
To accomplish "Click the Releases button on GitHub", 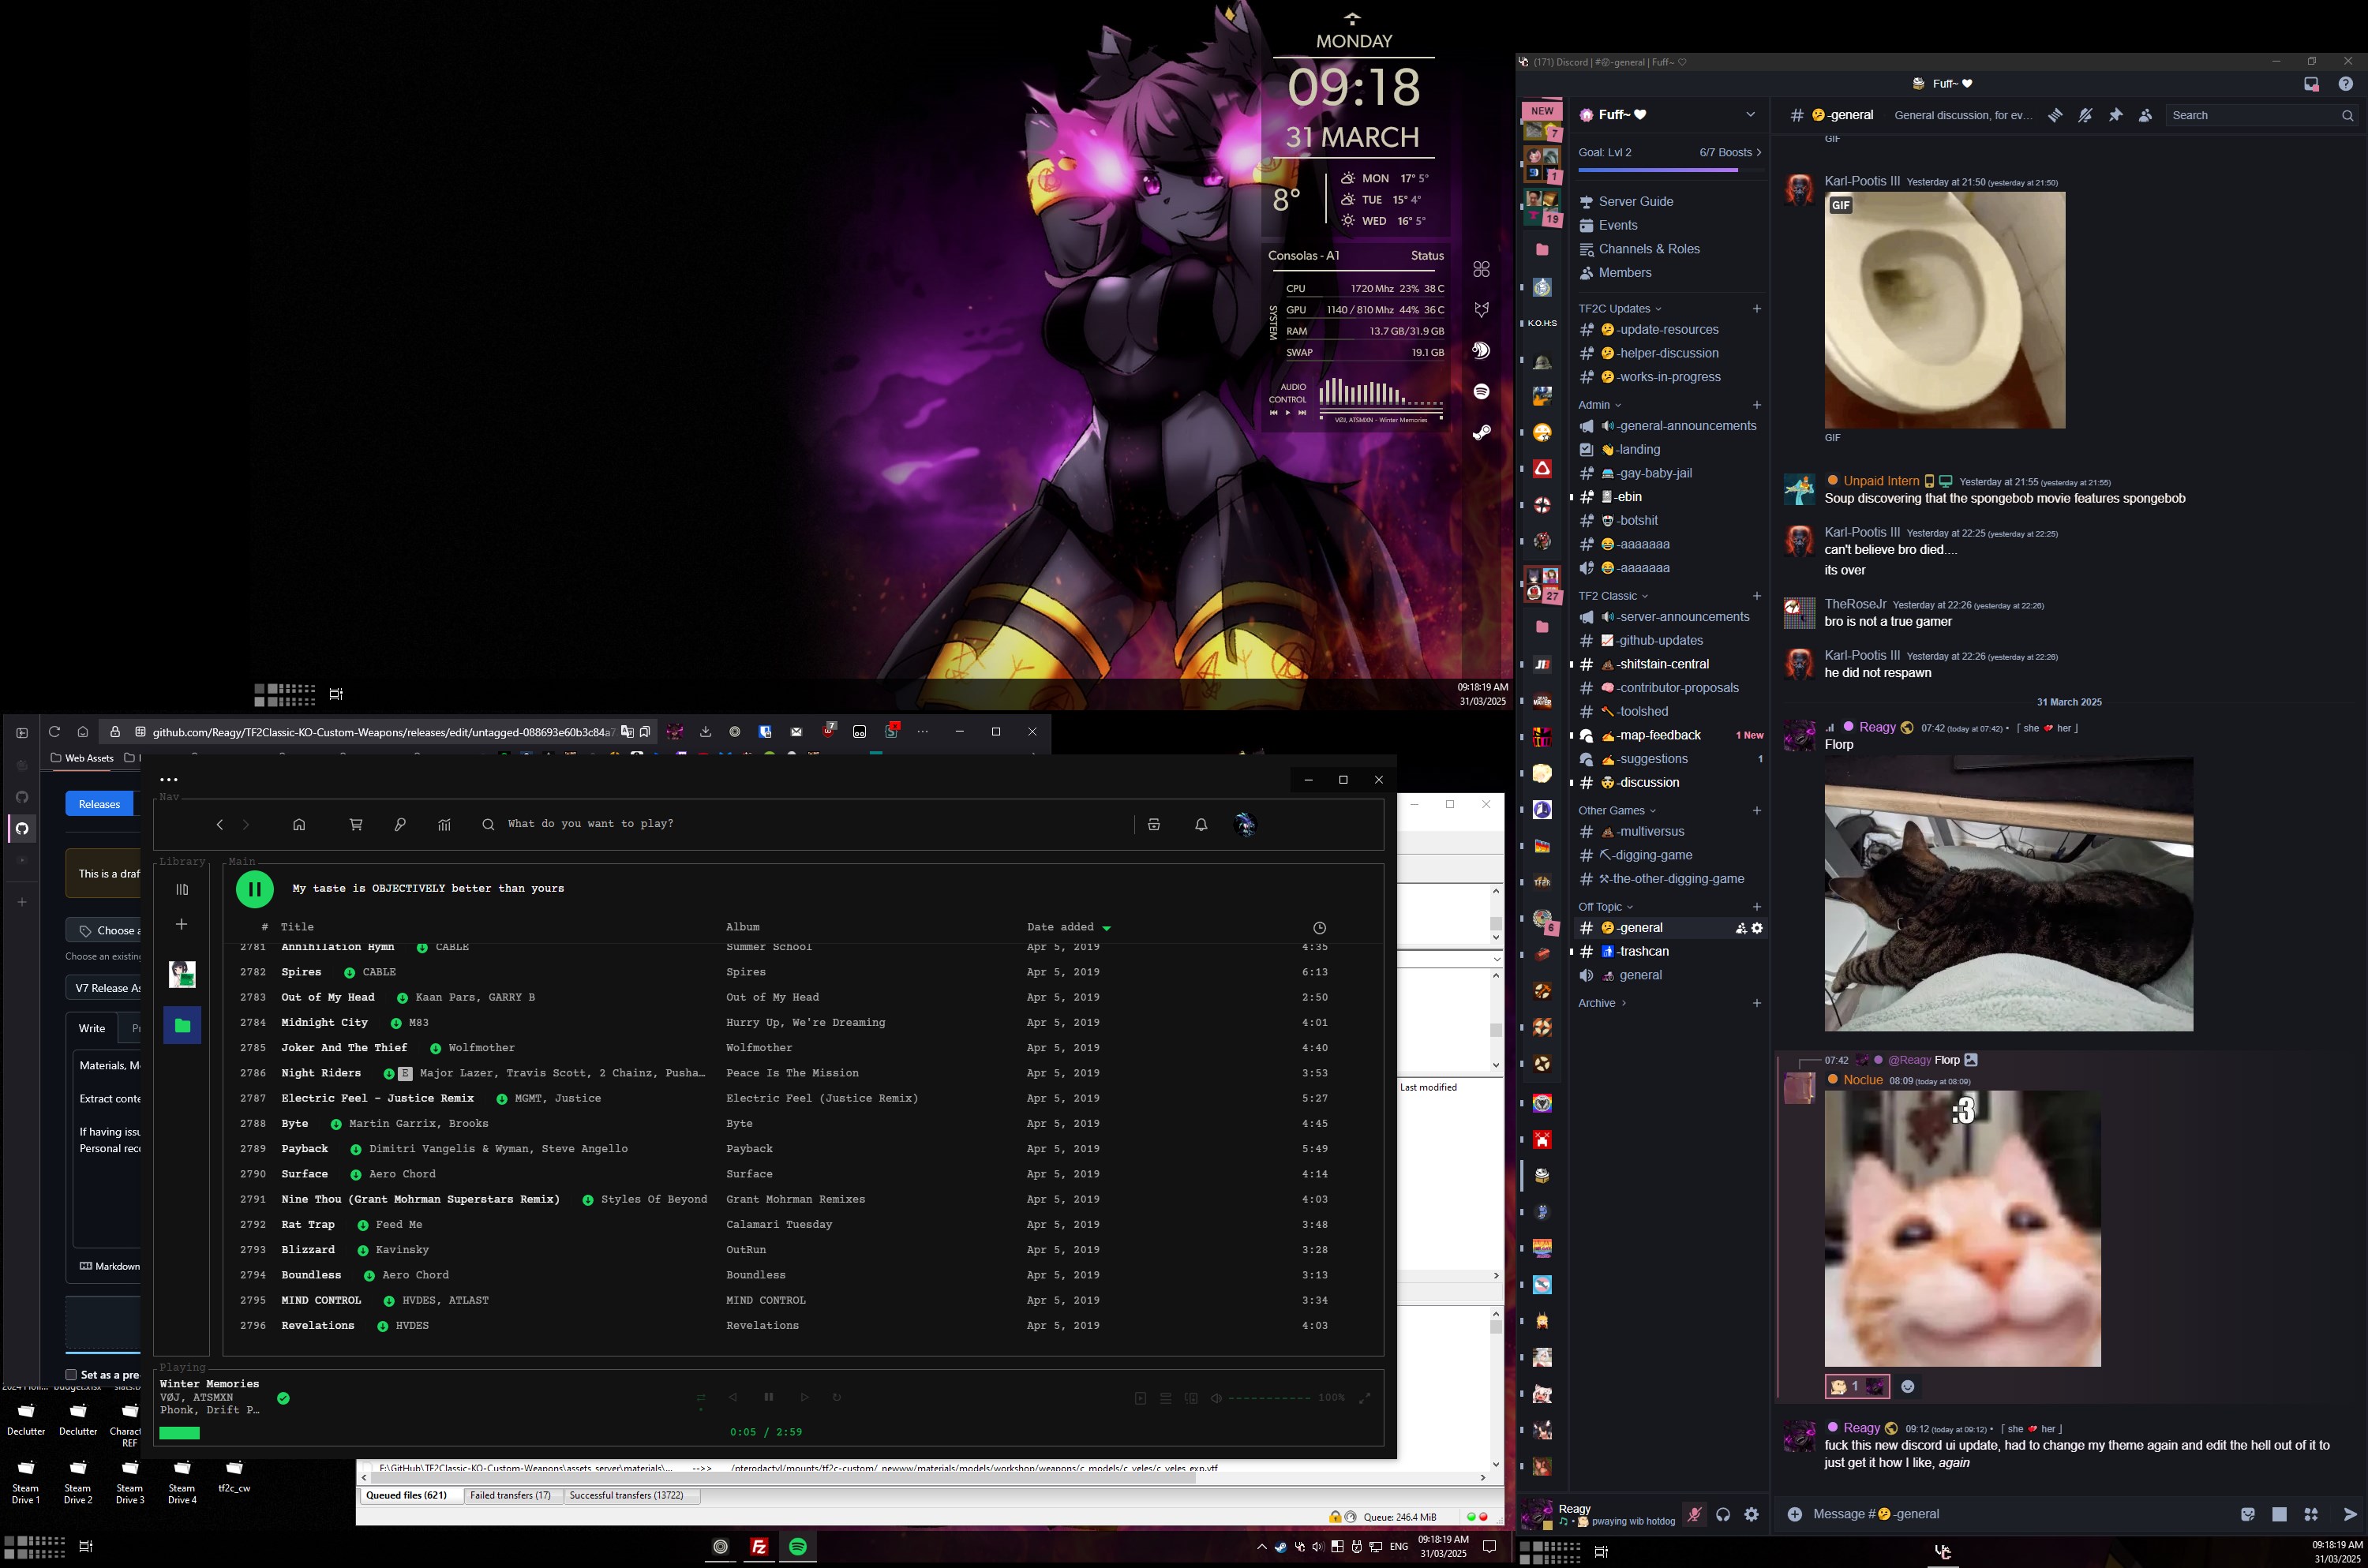I will point(99,804).
